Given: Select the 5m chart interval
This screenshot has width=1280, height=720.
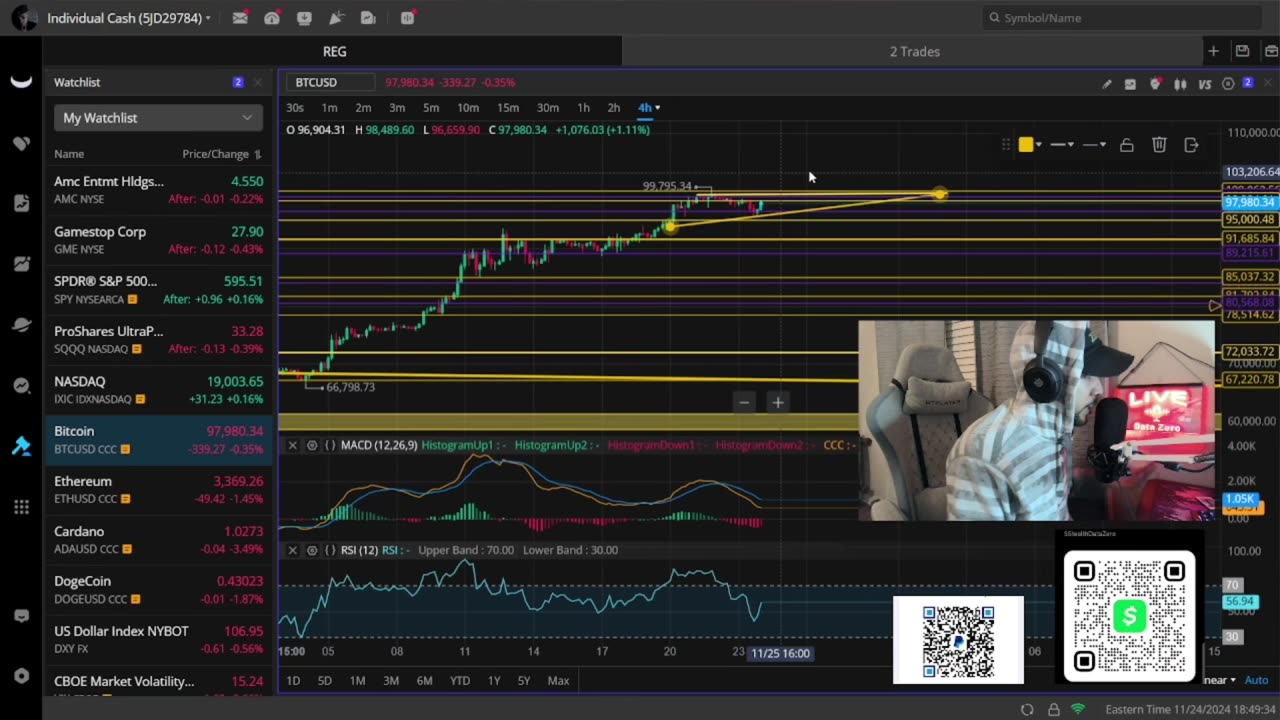Looking at the screenshot, I should tap(431, 108).
